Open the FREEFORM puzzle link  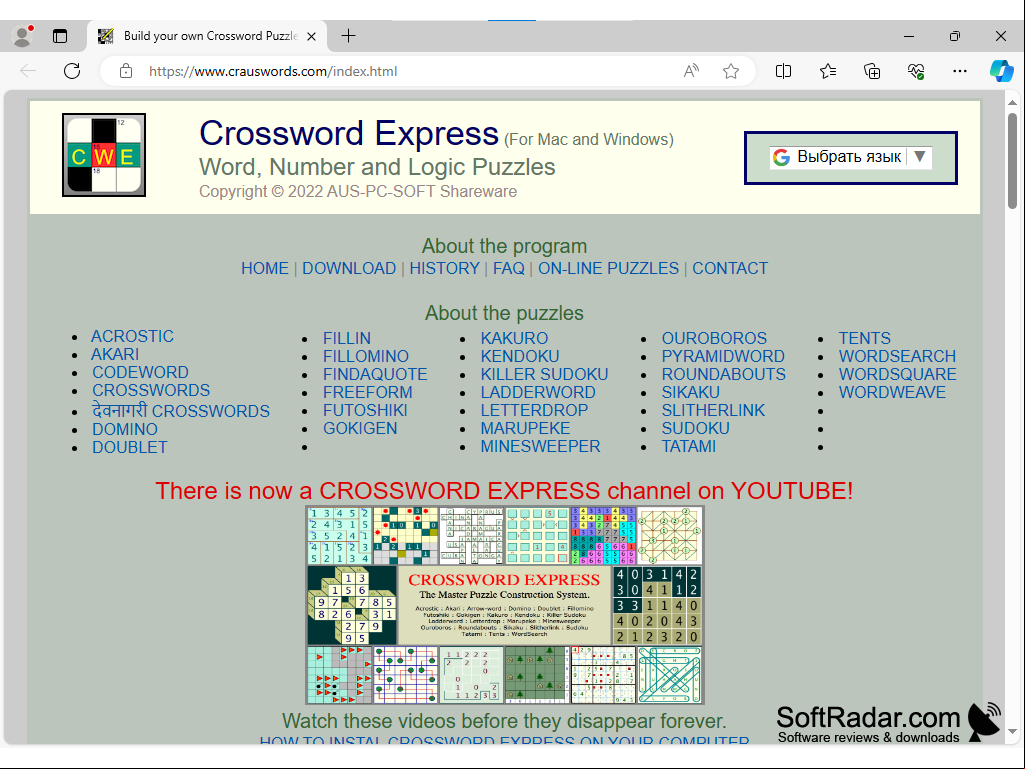click(367, 392)
